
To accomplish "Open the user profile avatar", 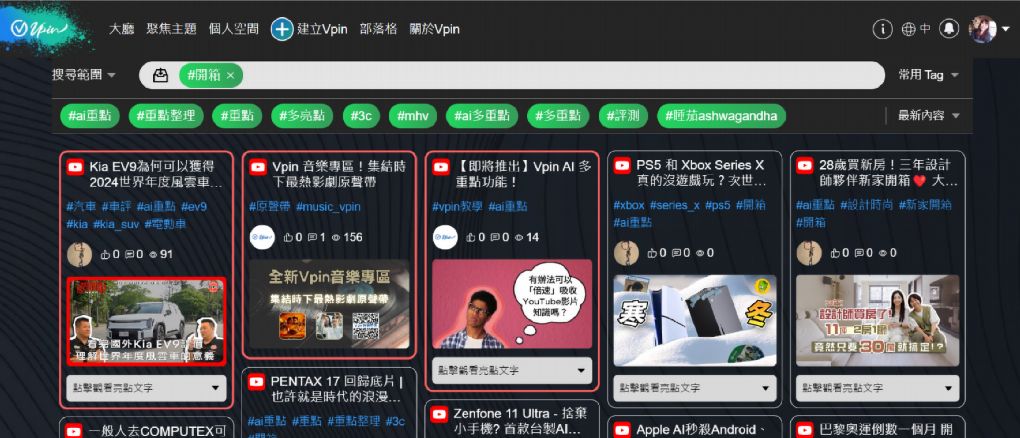I will pos(982,29).
